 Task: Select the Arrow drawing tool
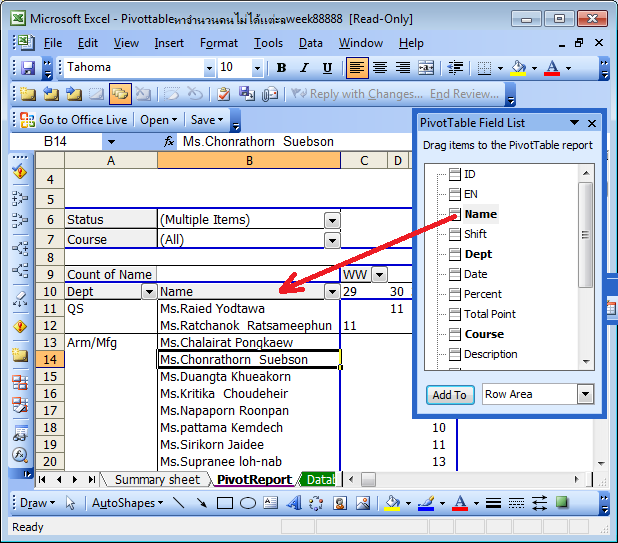(x=201, y=503)
